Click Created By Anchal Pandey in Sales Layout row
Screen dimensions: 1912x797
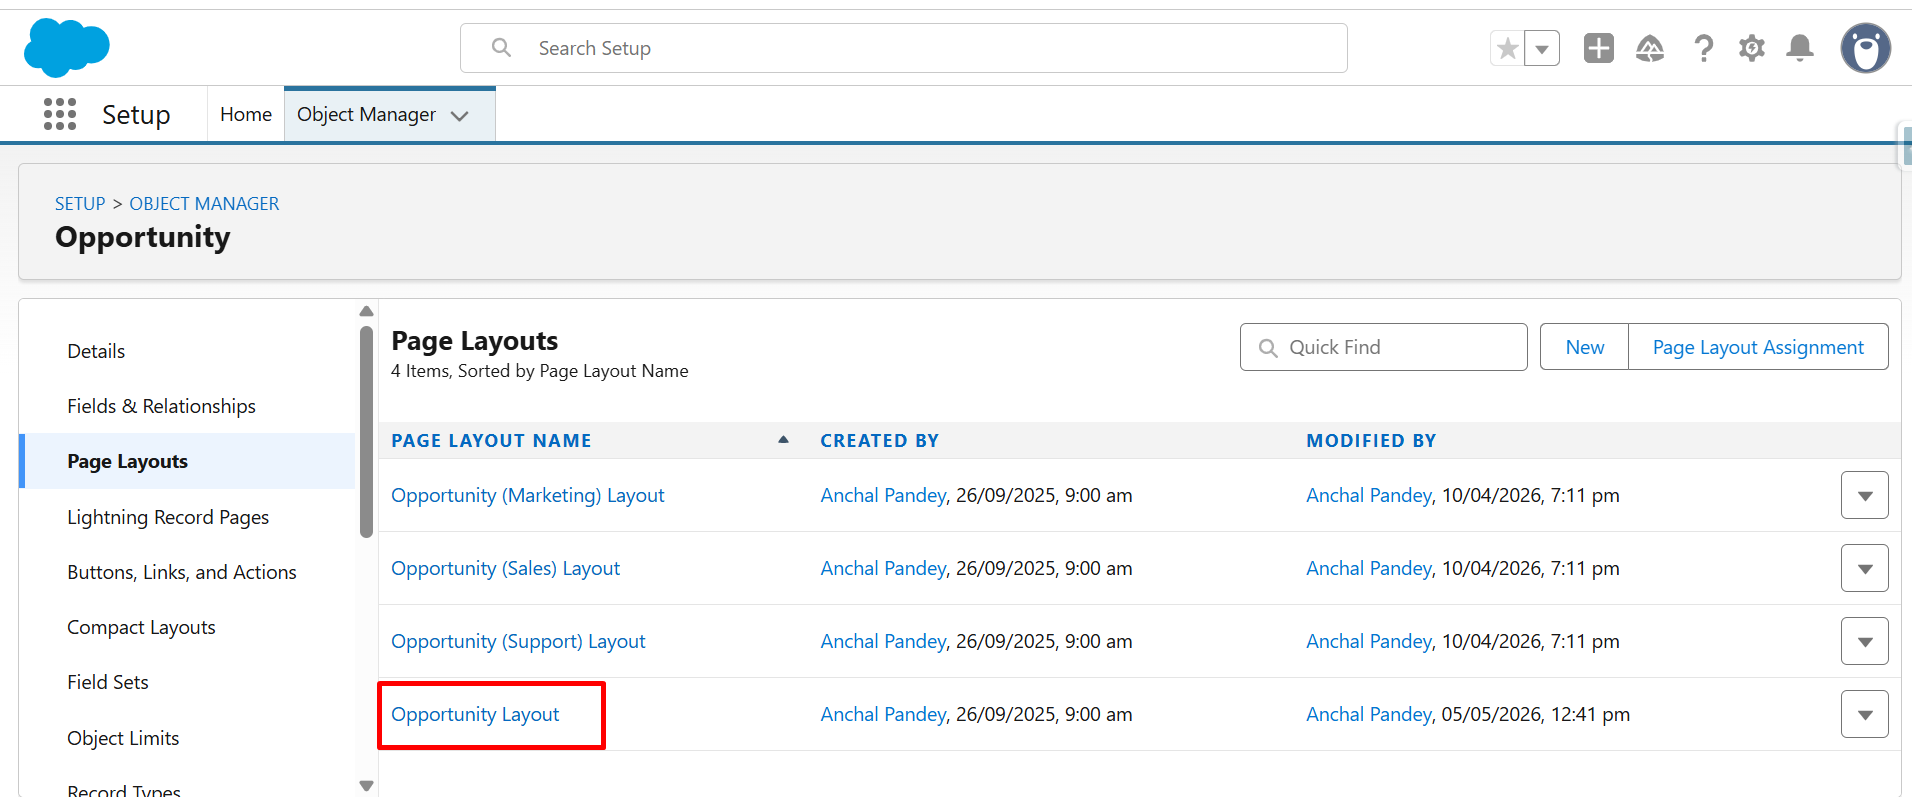[883, 568]
